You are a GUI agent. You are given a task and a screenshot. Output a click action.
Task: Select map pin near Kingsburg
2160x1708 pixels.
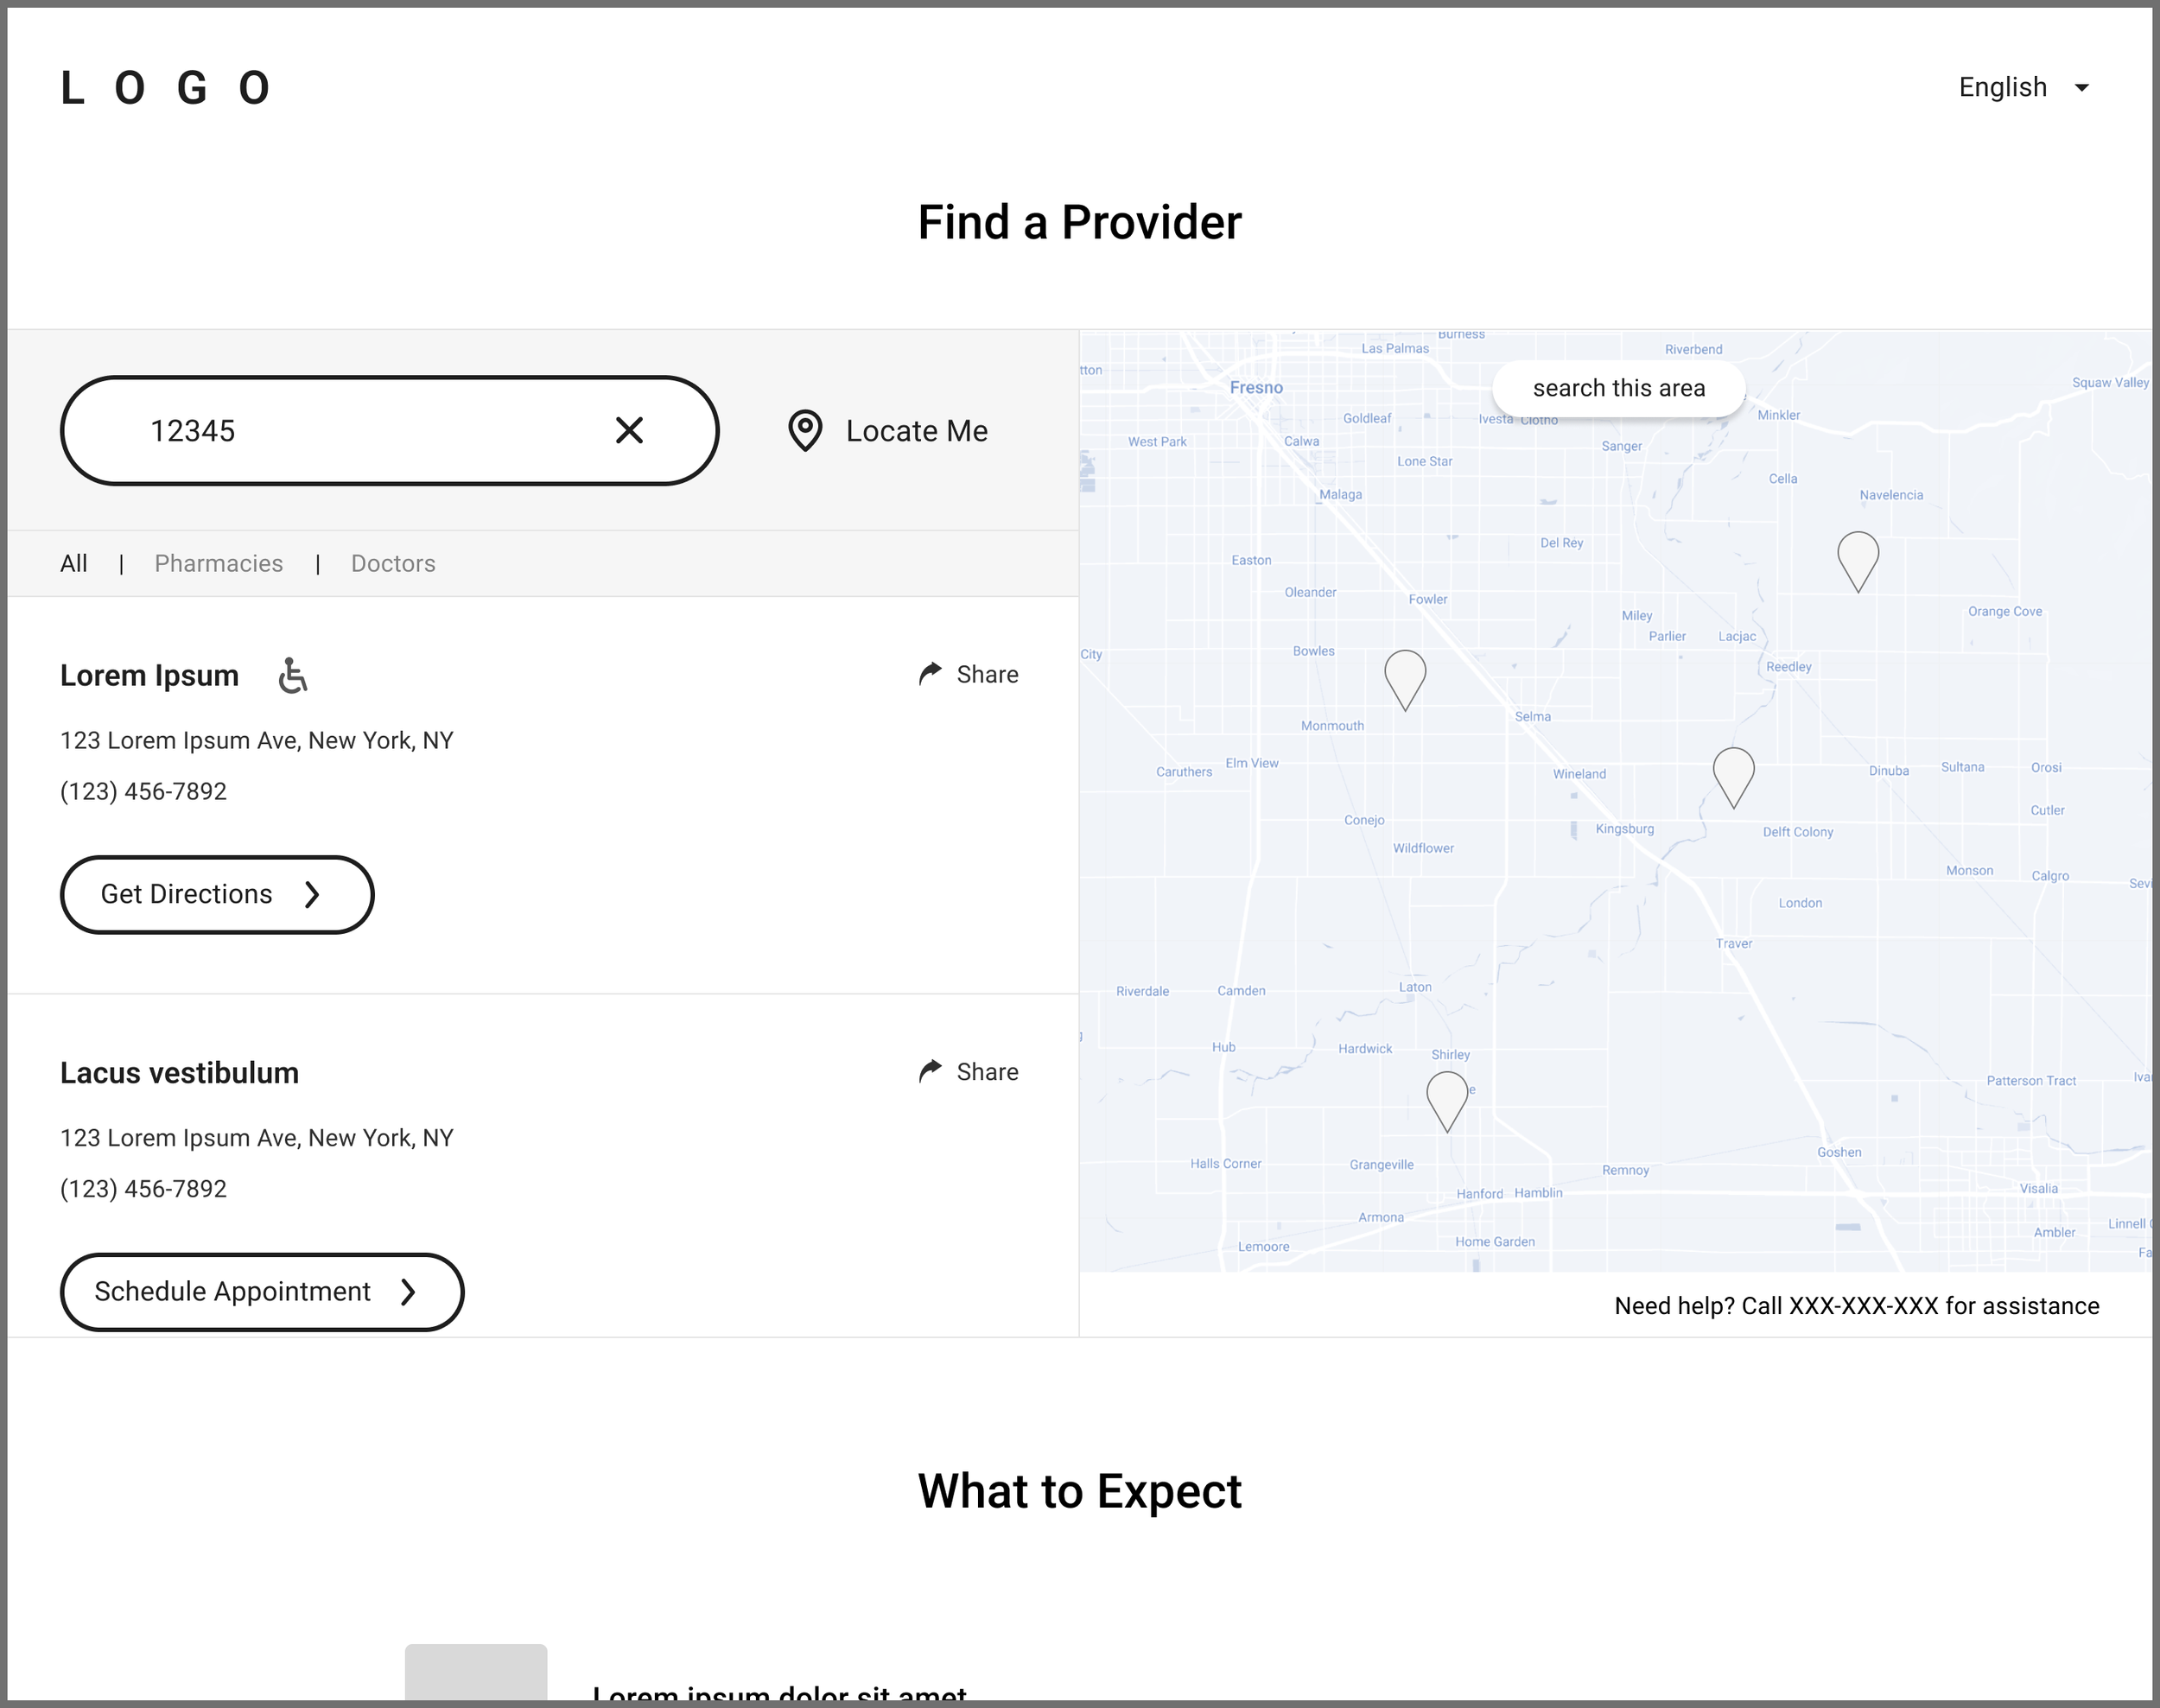pos(1733,772)
